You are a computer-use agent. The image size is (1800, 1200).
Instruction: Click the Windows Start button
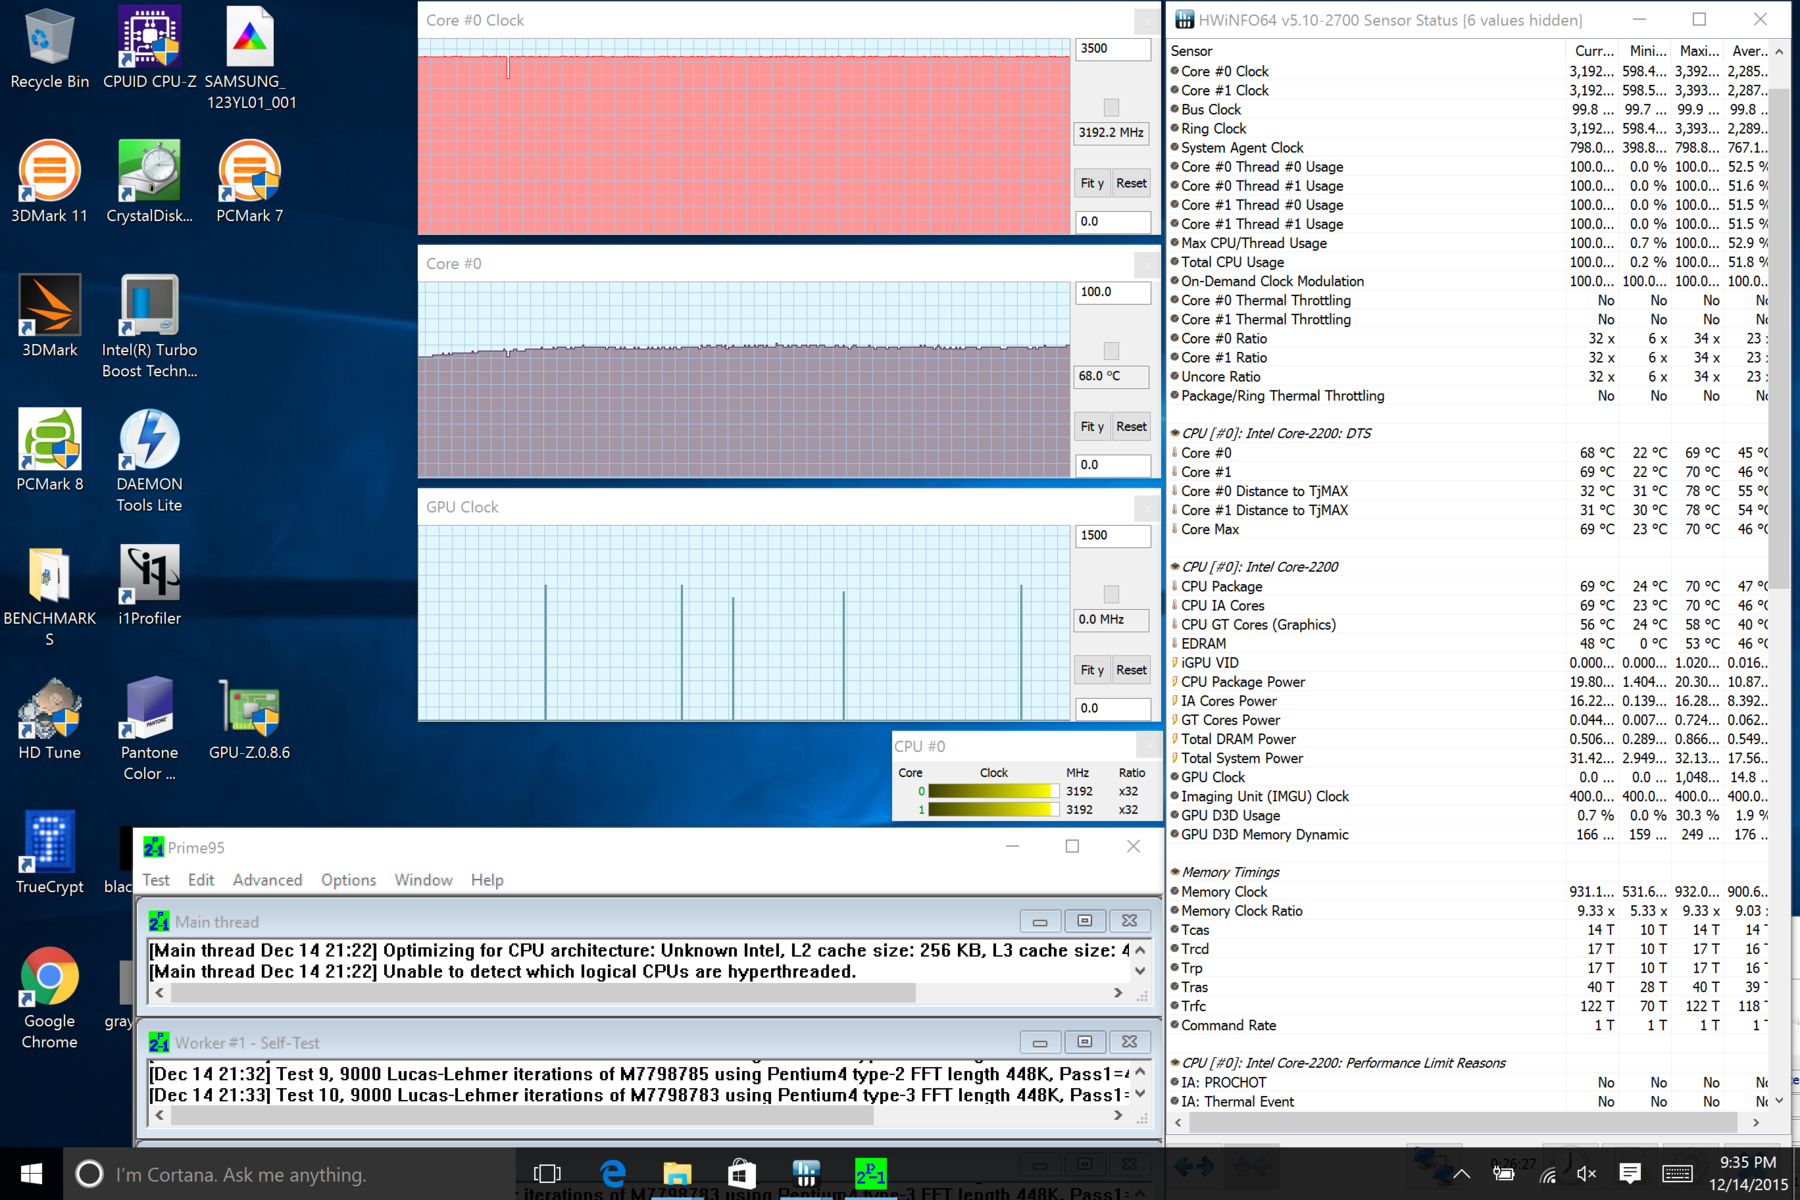(31, 1174)
